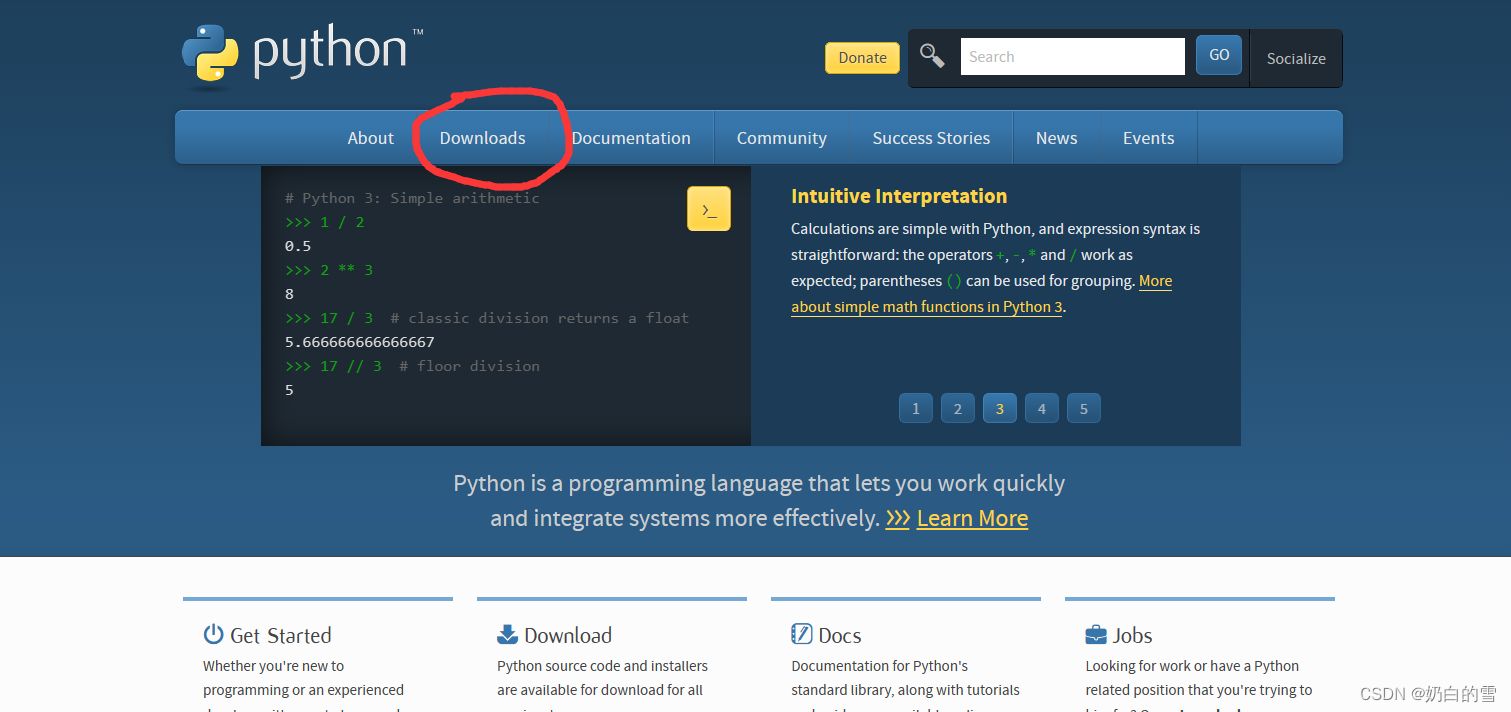The height and width of the screenshot is (712, 1511).
Task: Click the triple chevron before Learn More
Action: 898,519
